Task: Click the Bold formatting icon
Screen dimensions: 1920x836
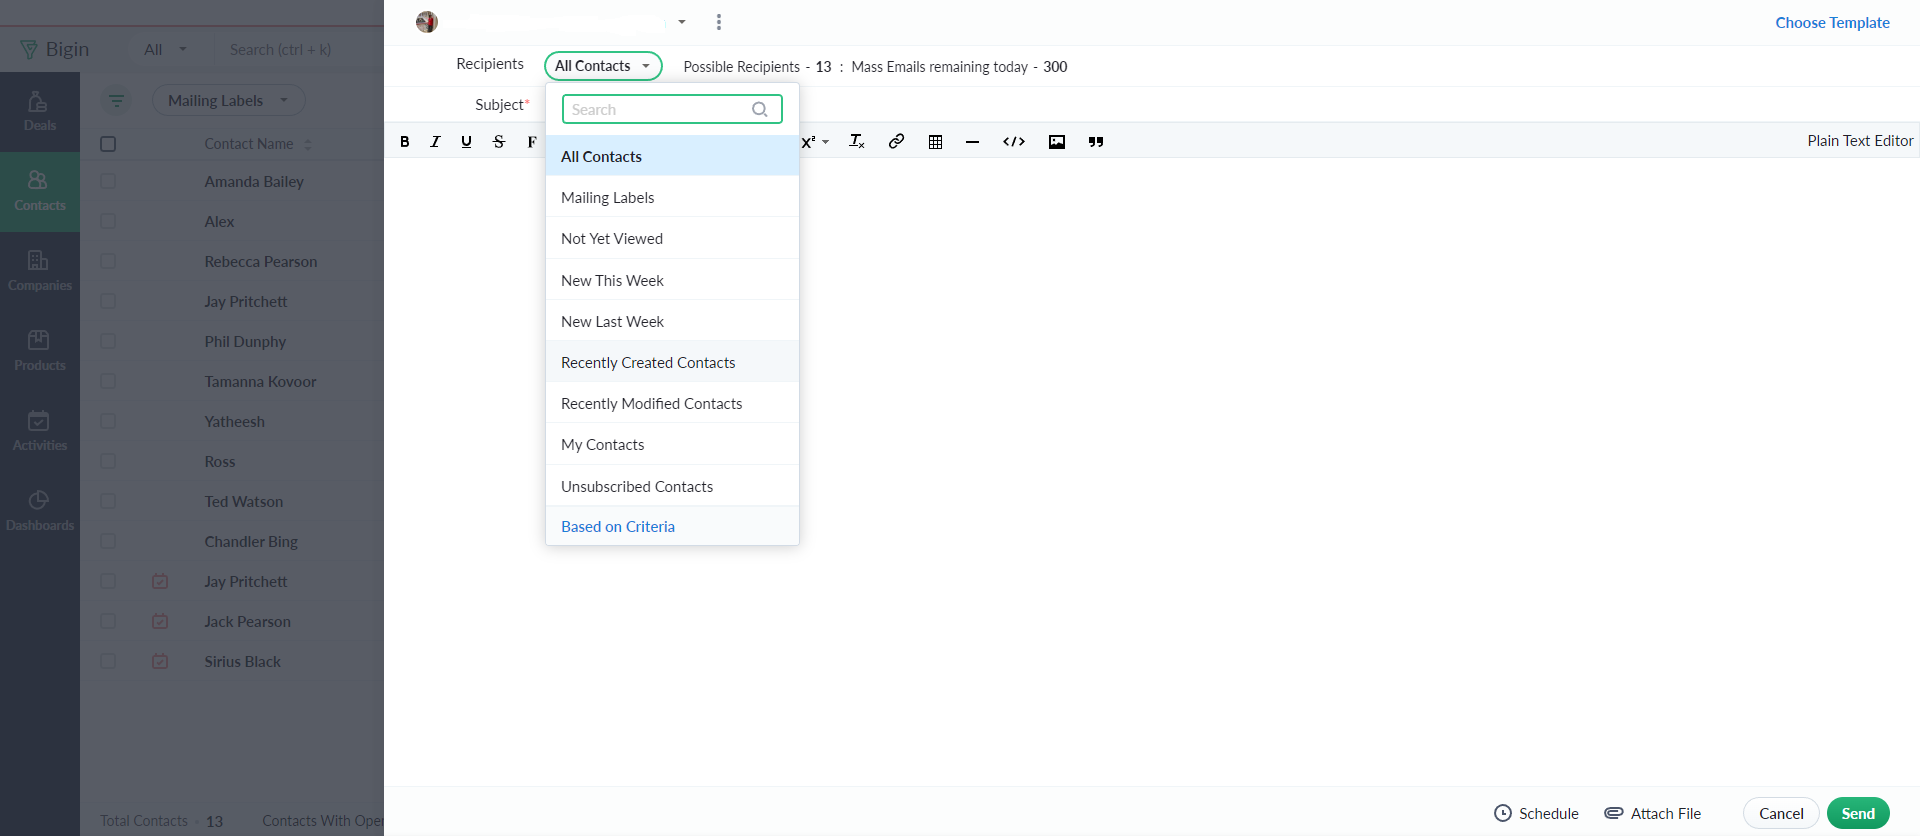Action: click(405, 142)
